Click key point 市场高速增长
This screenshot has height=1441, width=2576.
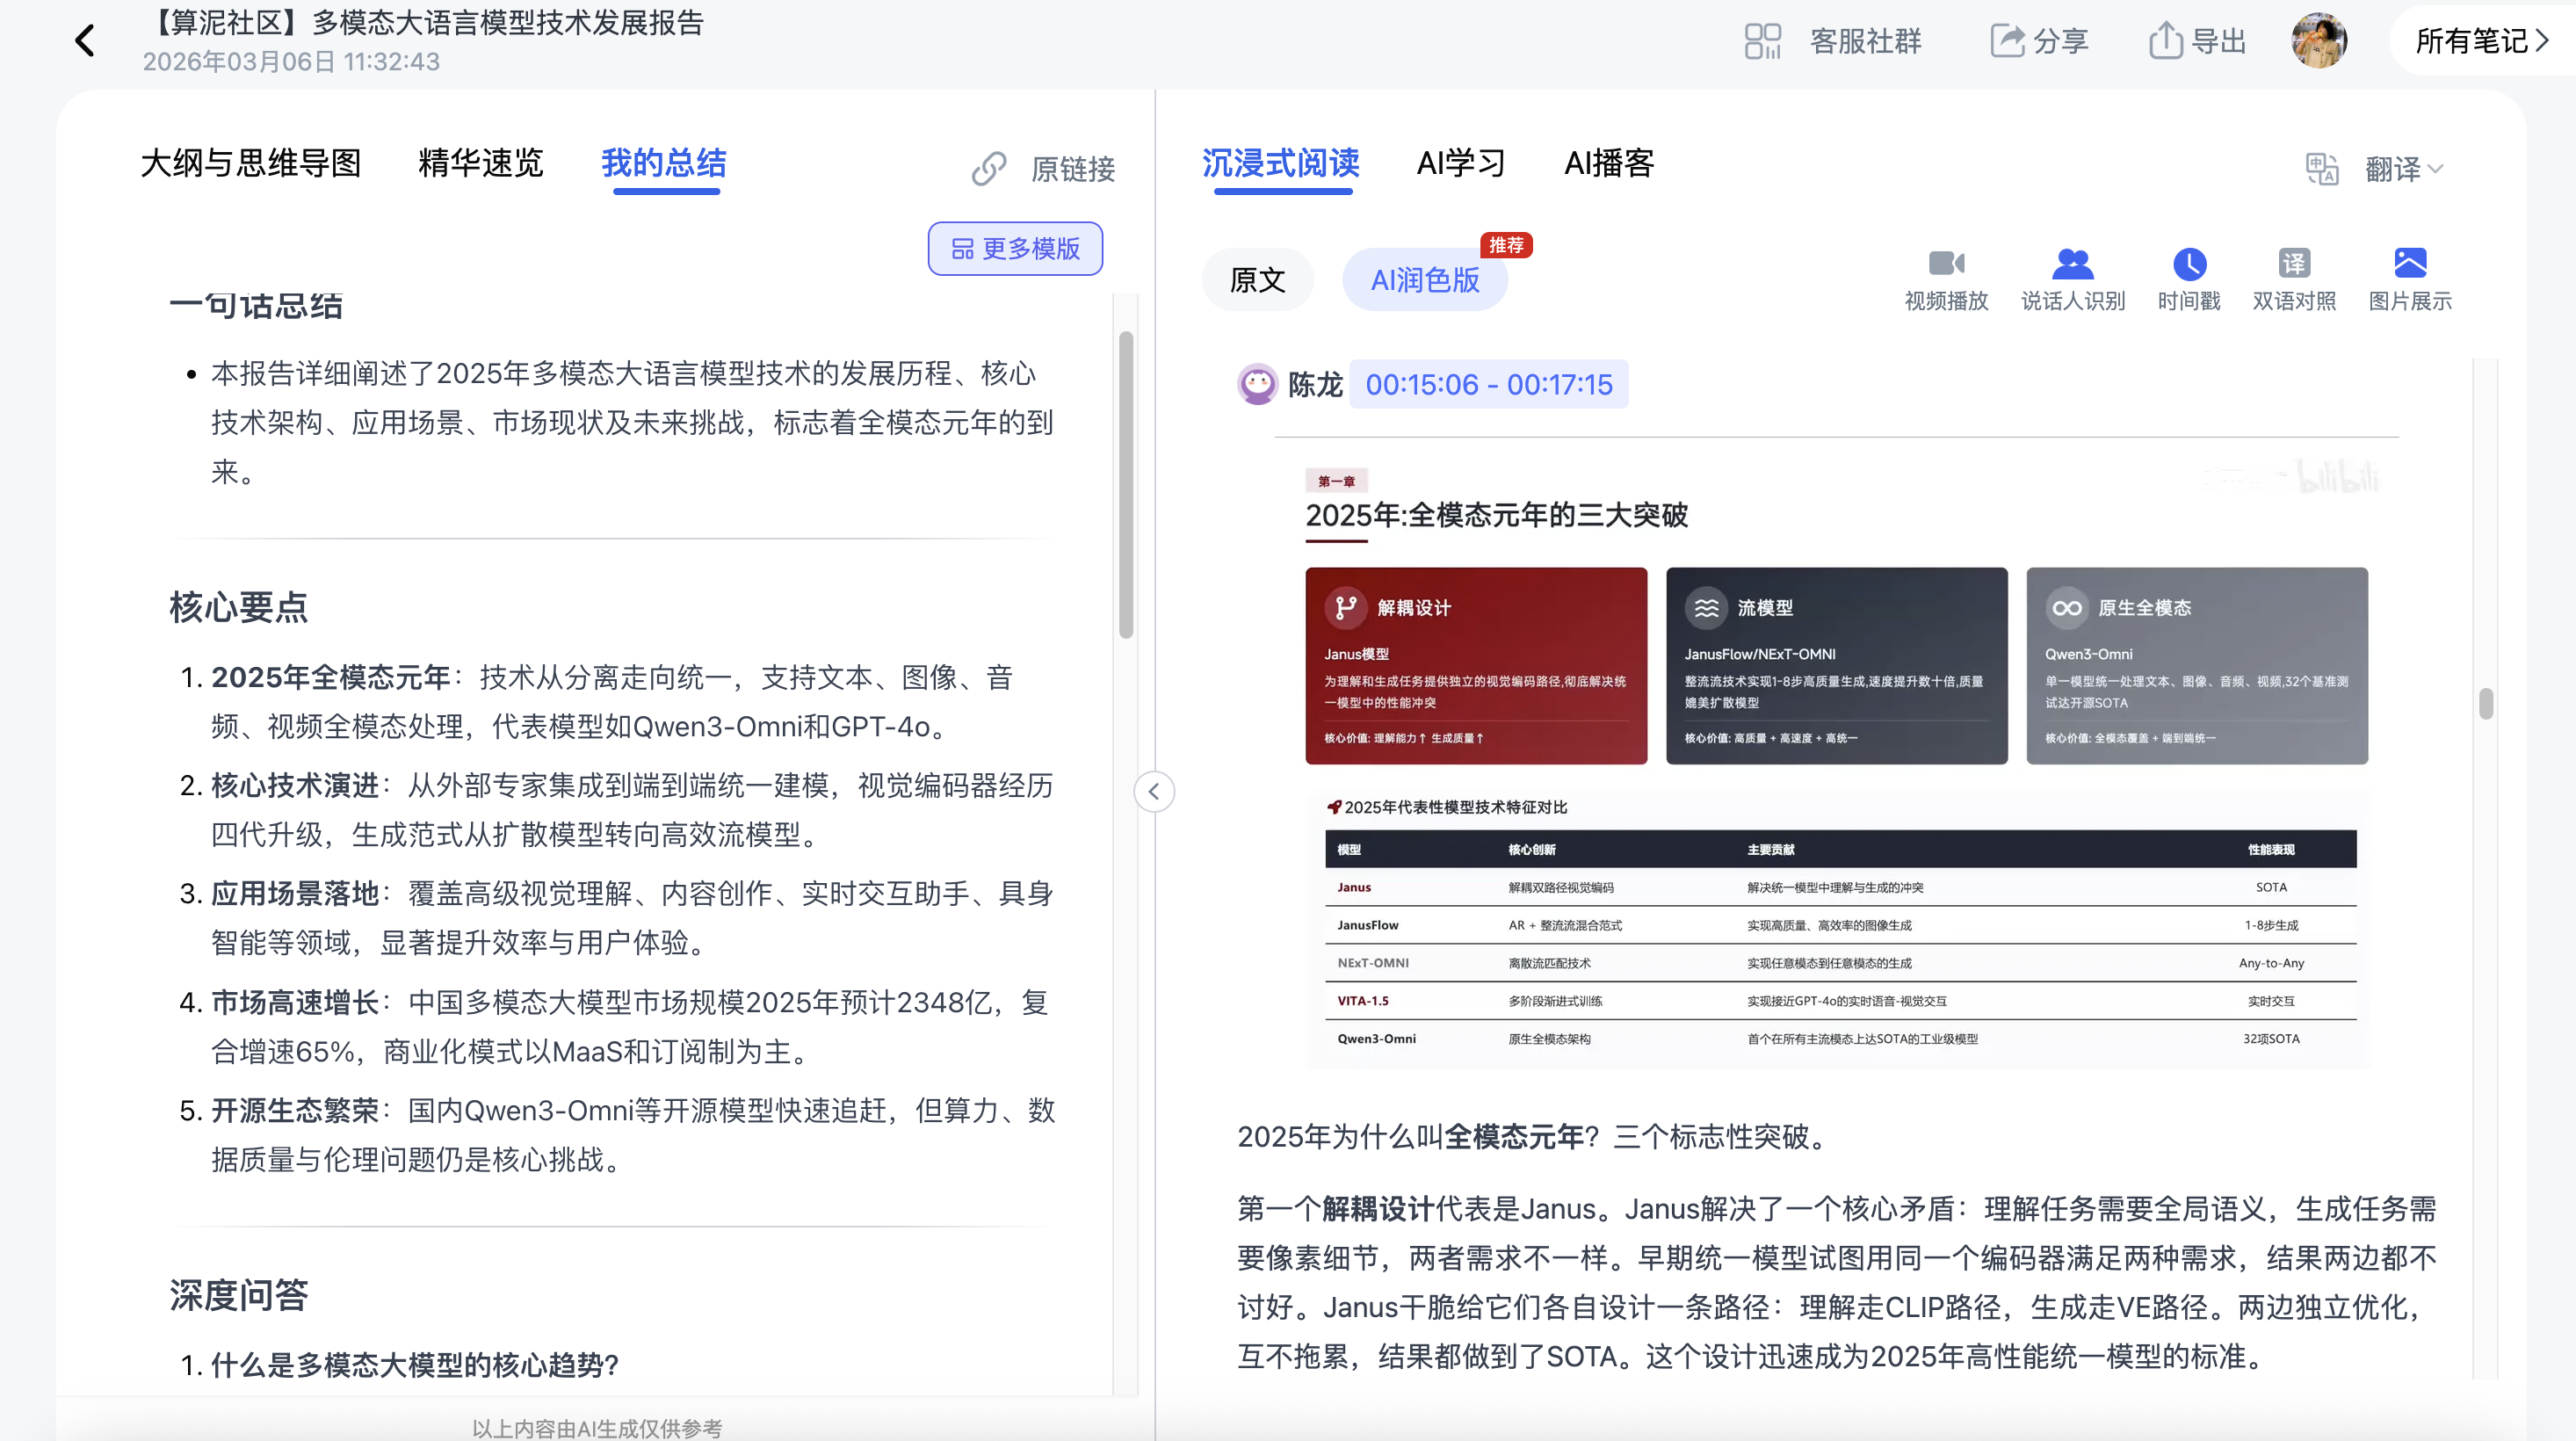[x=295, y=1002]
